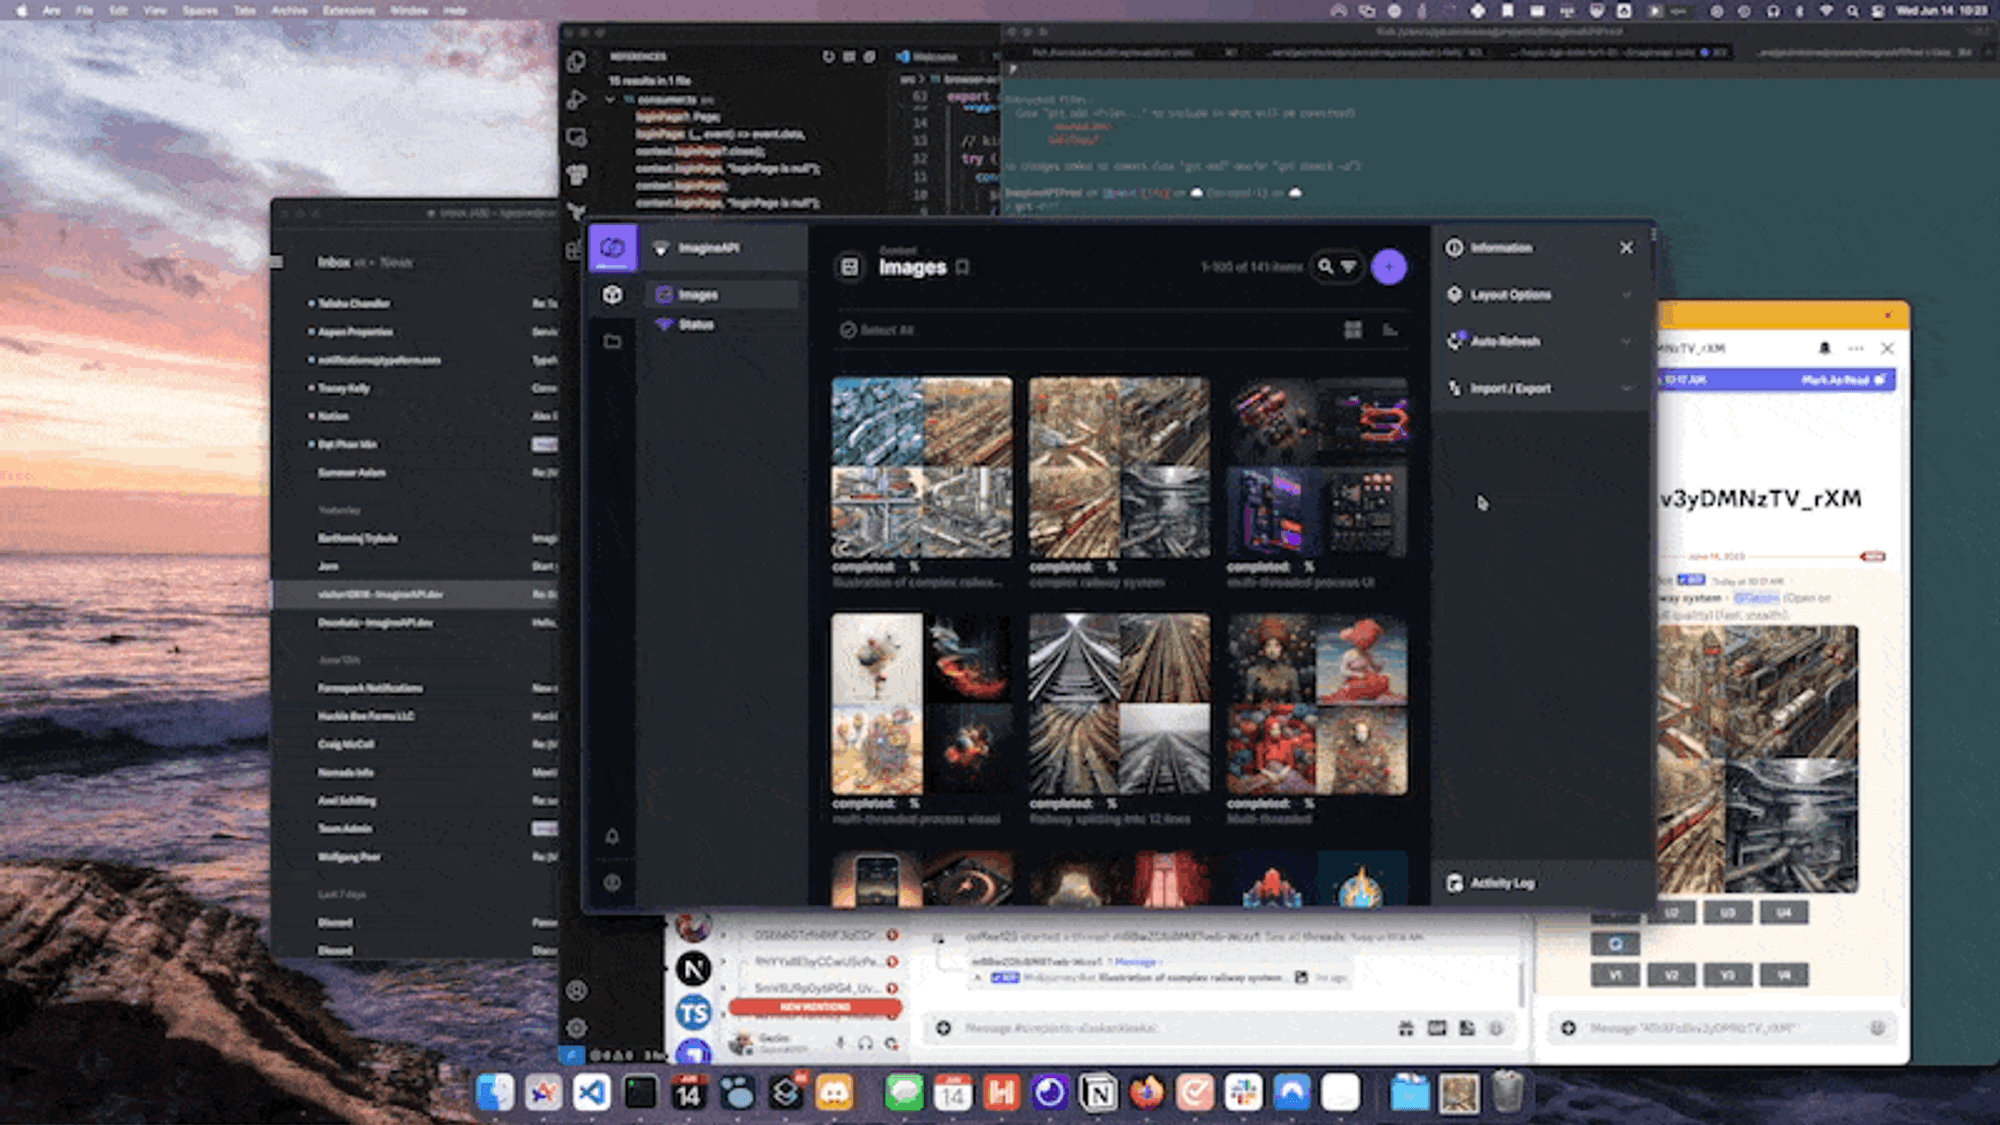Toggle the Information sidebar section
2000x1125 pixels.
click(1500, 248)
